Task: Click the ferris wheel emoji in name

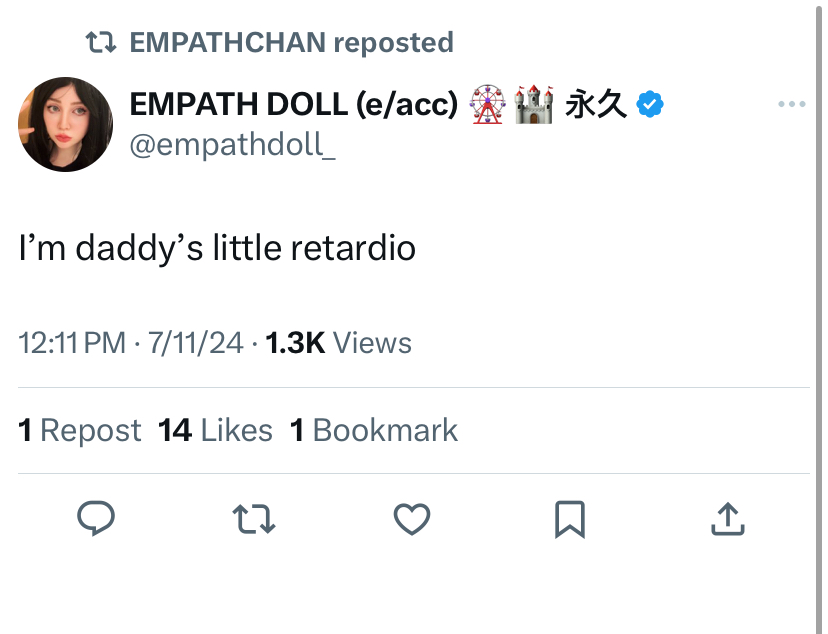Action: point(487,104)
